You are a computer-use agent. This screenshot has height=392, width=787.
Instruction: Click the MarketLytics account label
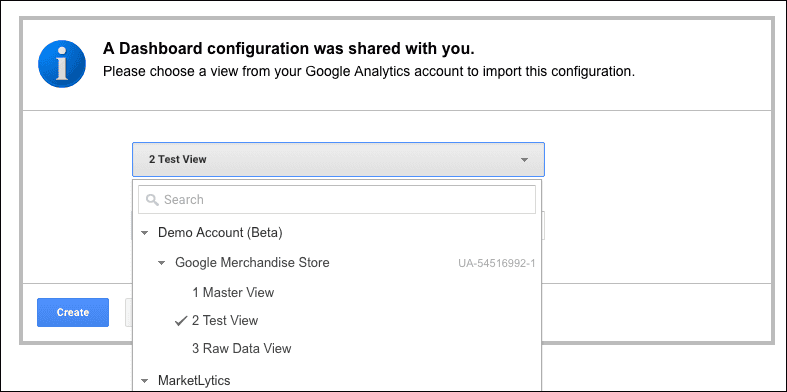click(194, 380)
